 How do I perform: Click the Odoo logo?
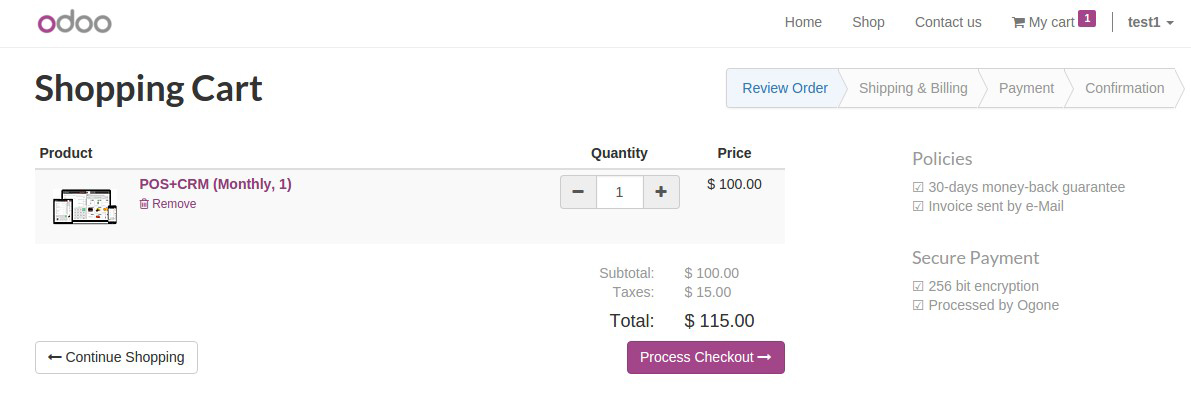[74, 22]
